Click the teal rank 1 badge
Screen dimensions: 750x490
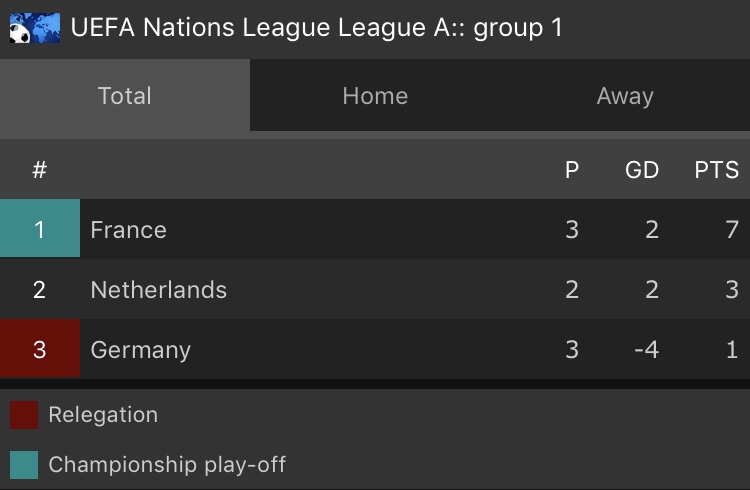pos(40,230)
